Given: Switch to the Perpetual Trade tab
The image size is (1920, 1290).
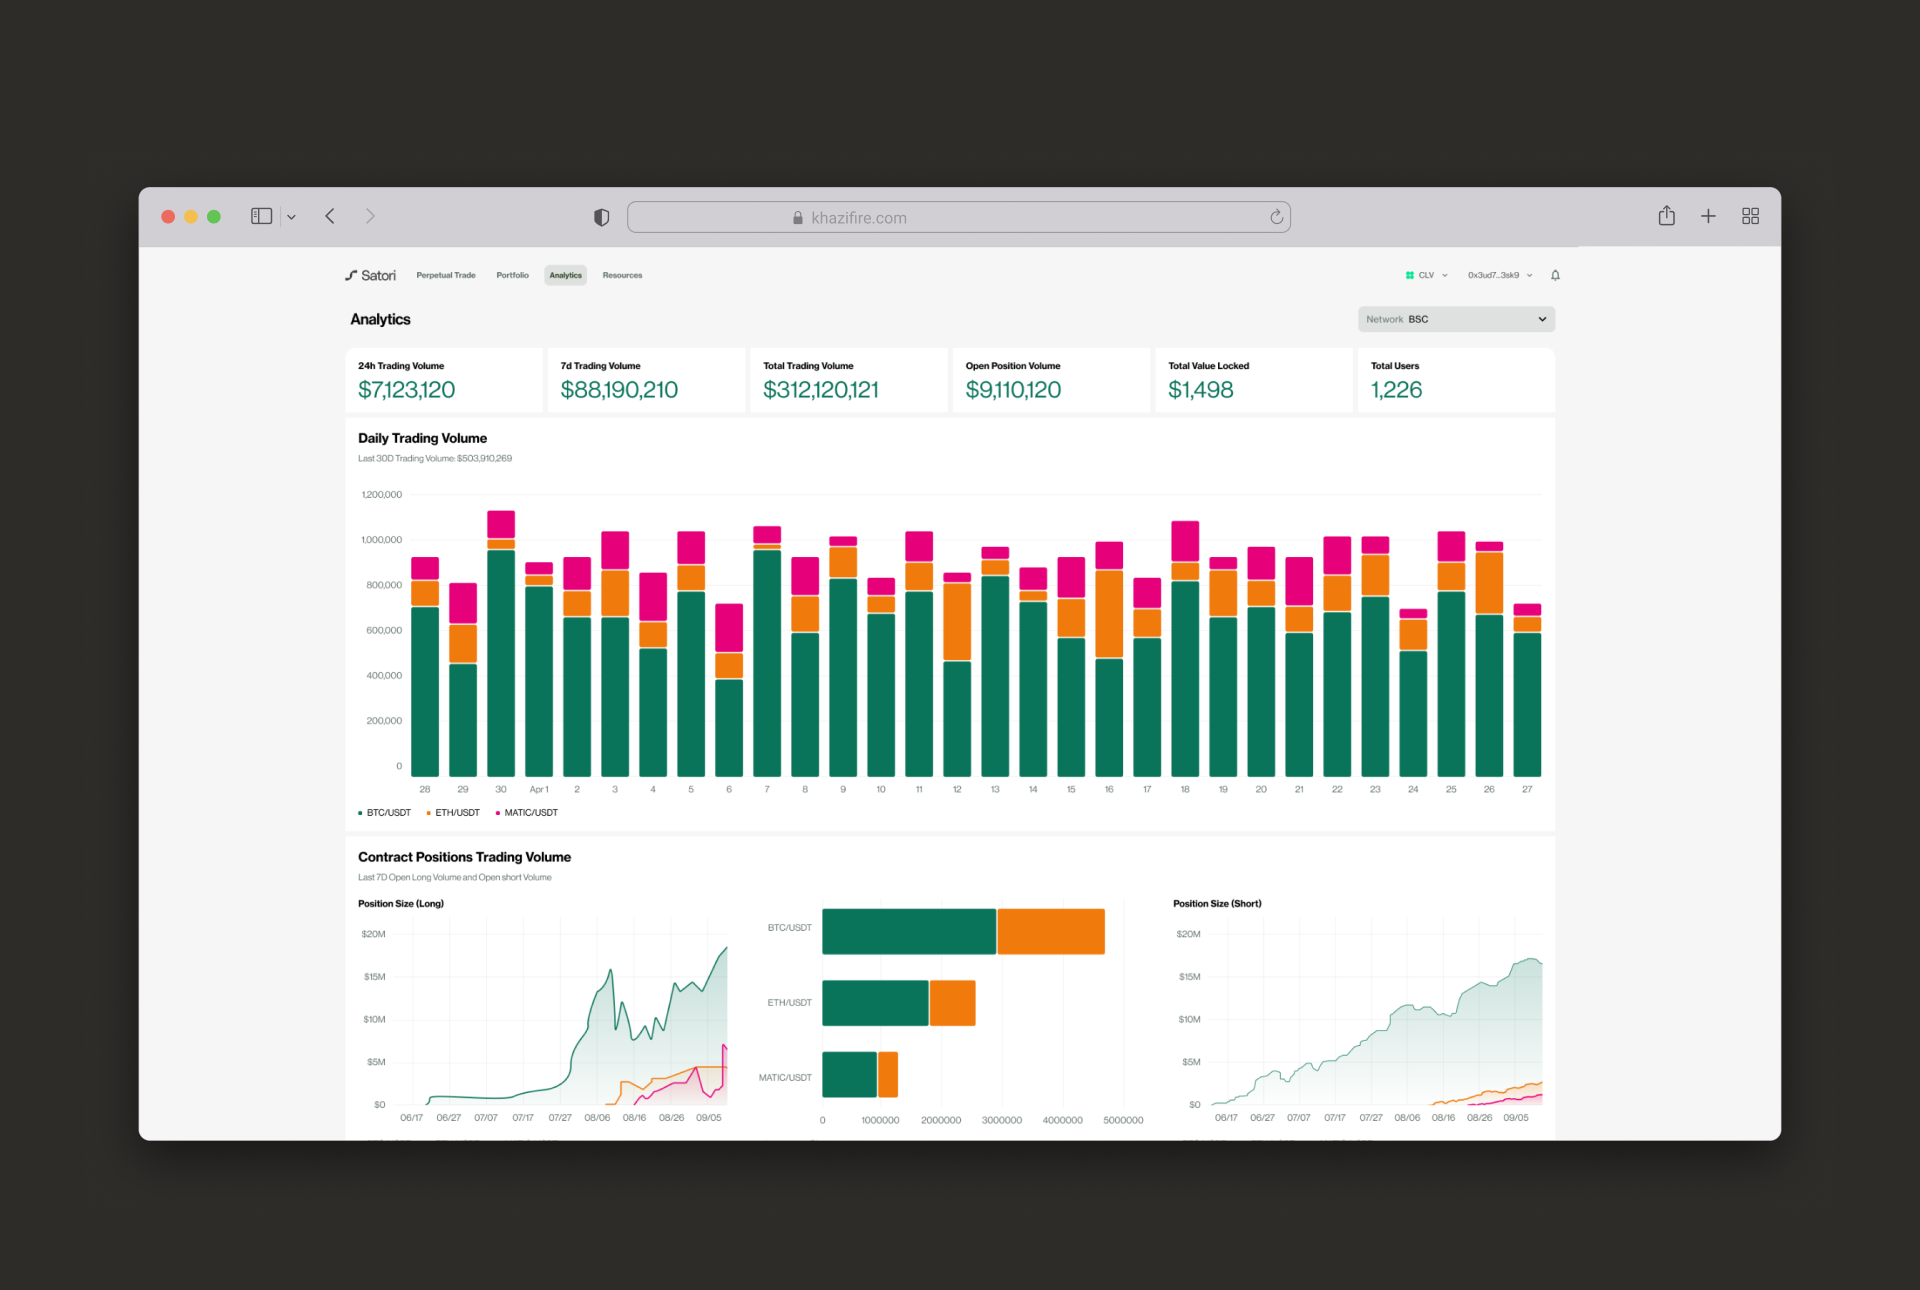Looking at the screenshot, I should pyautogui.click(x=446, y=275).
